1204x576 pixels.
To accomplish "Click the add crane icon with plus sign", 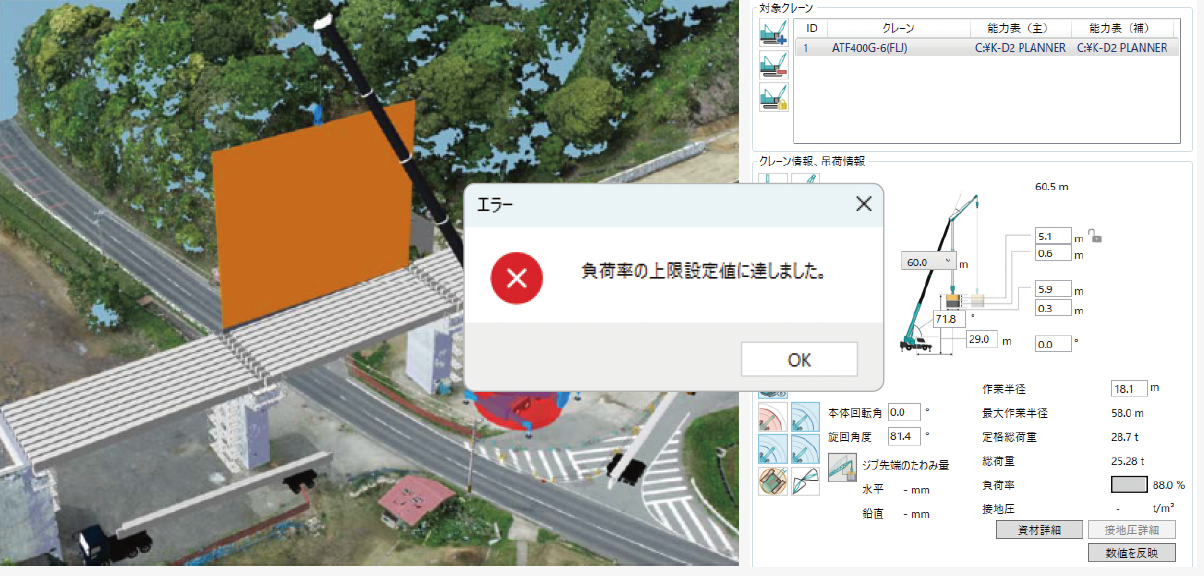I will coord(773,33).
